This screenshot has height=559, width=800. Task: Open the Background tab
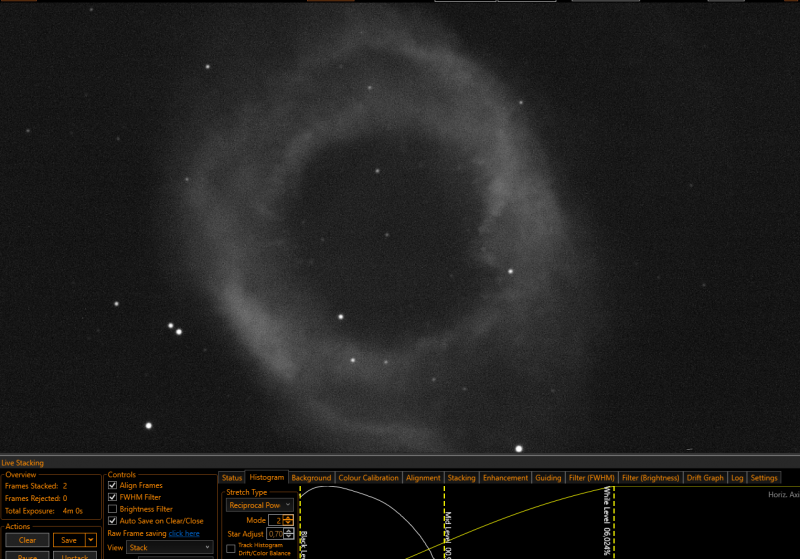pos(311,478)
